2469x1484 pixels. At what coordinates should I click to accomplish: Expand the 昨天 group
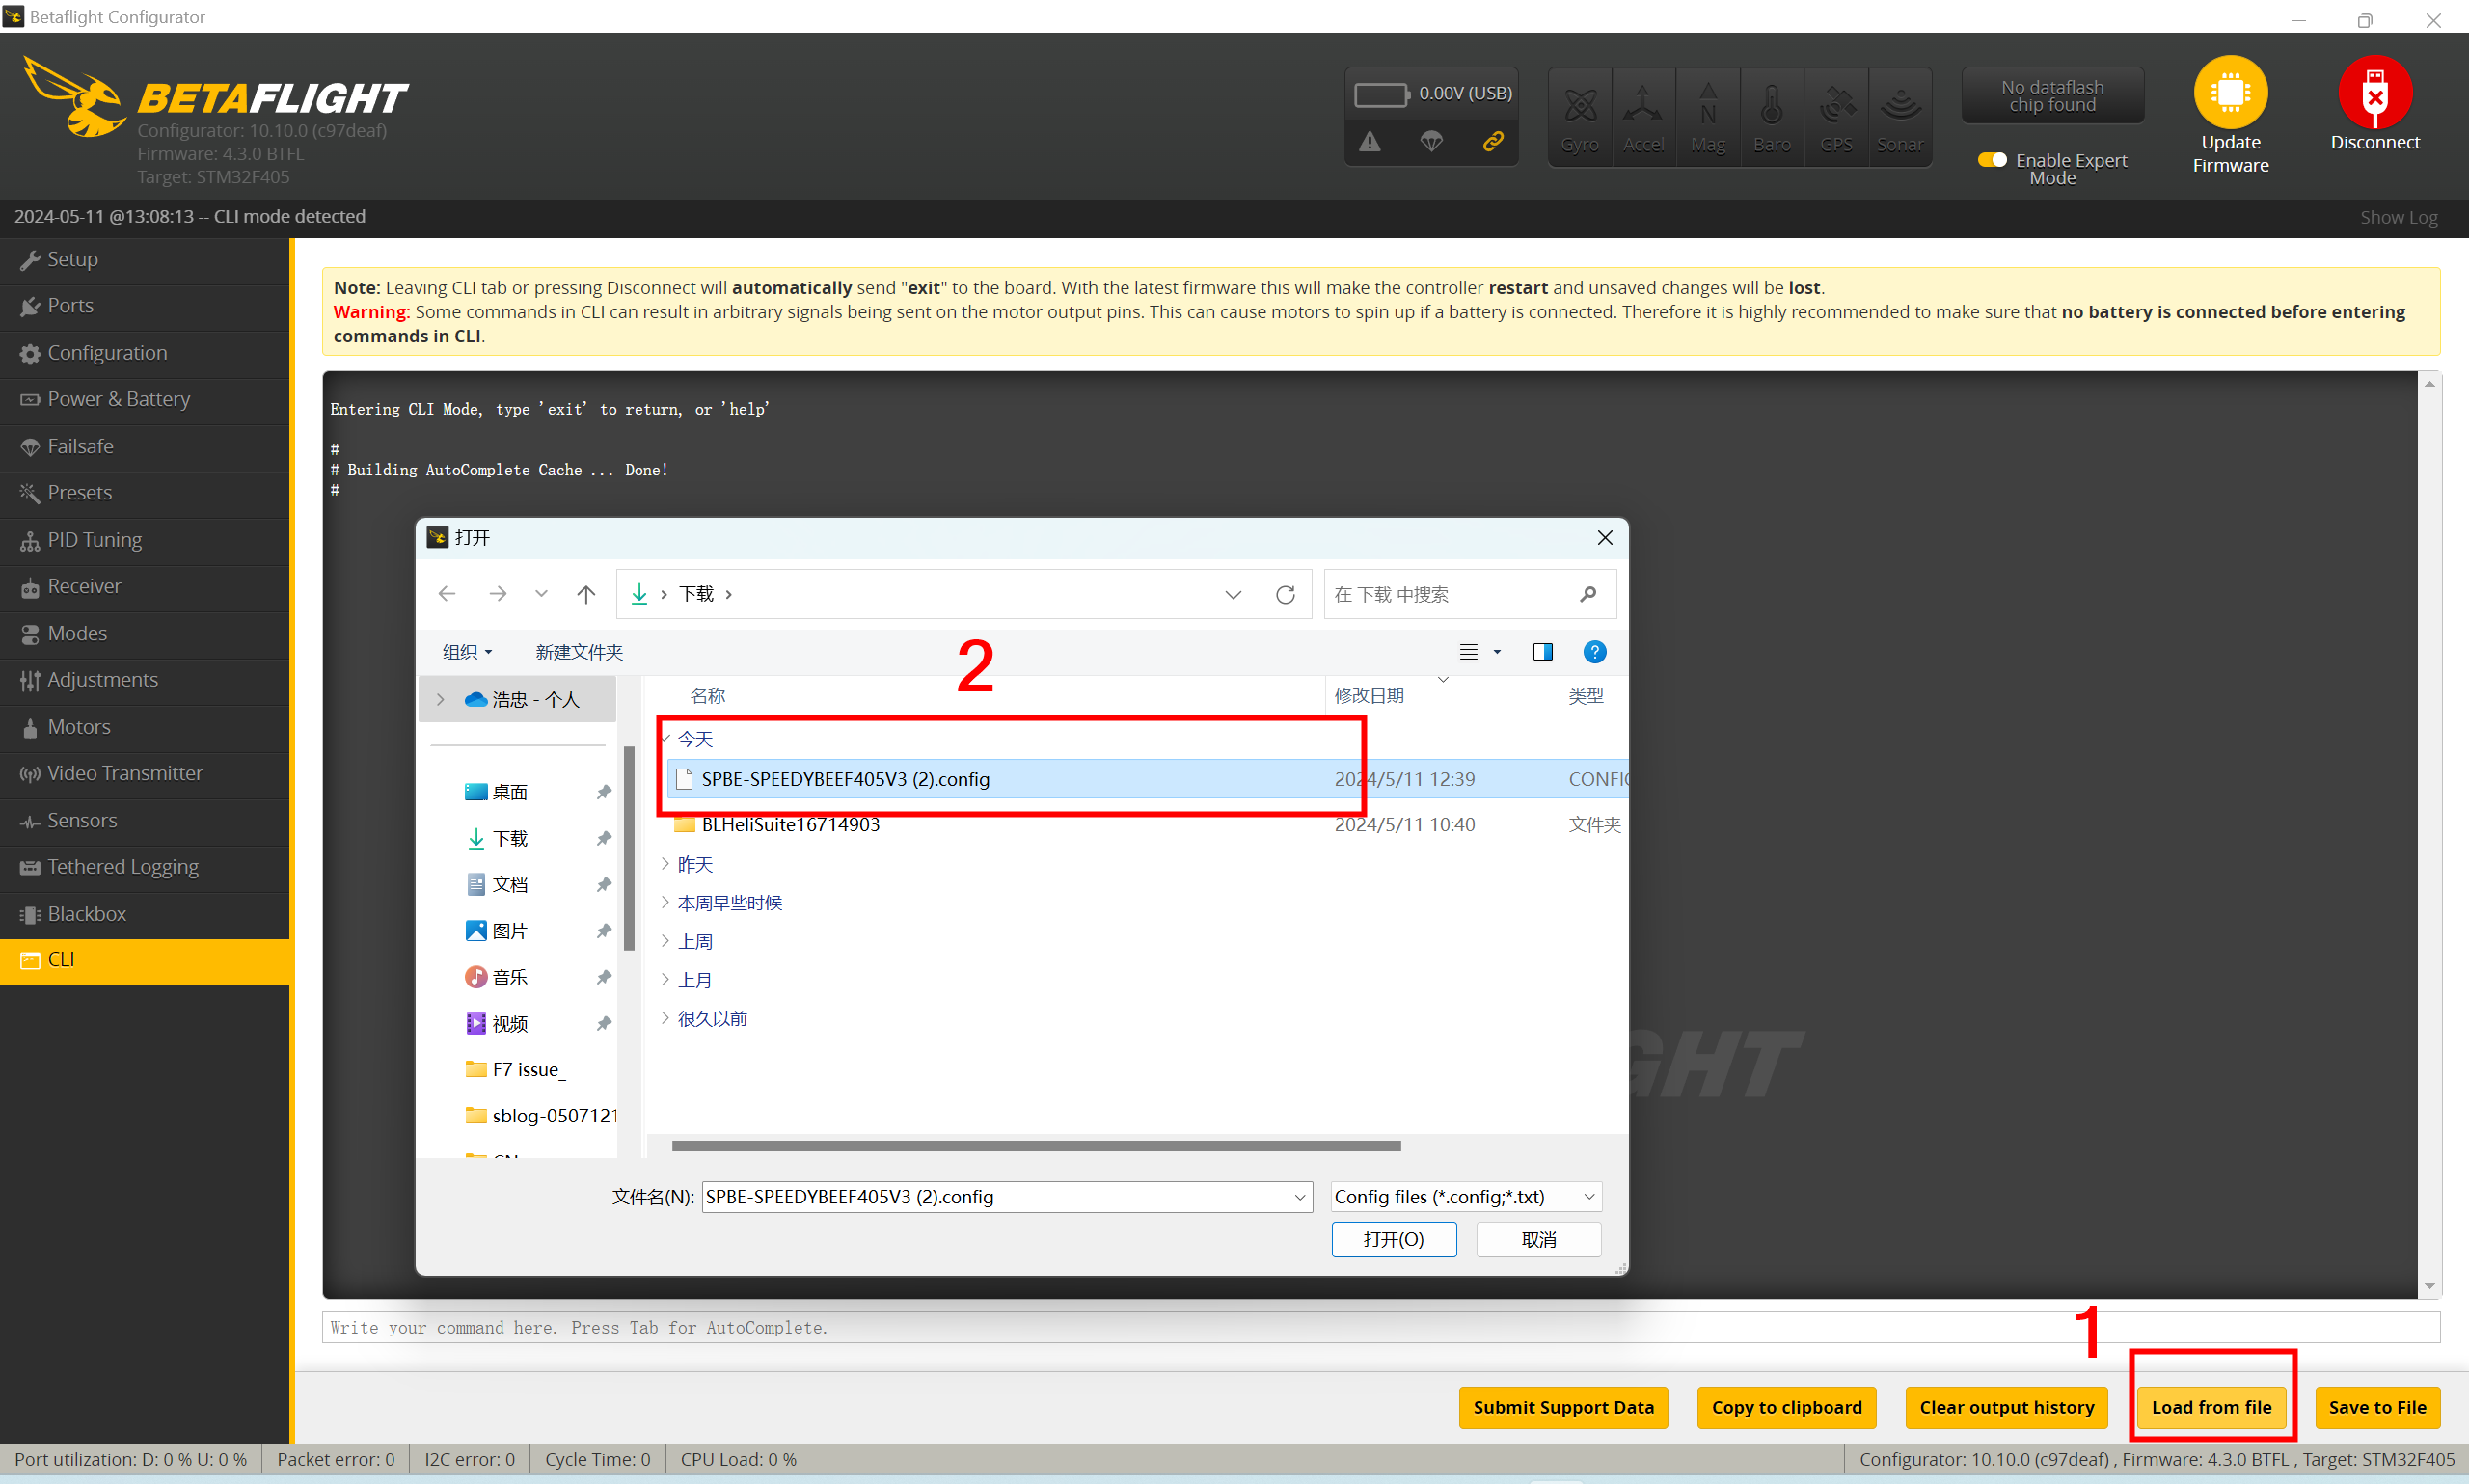(x=666, y=863)
